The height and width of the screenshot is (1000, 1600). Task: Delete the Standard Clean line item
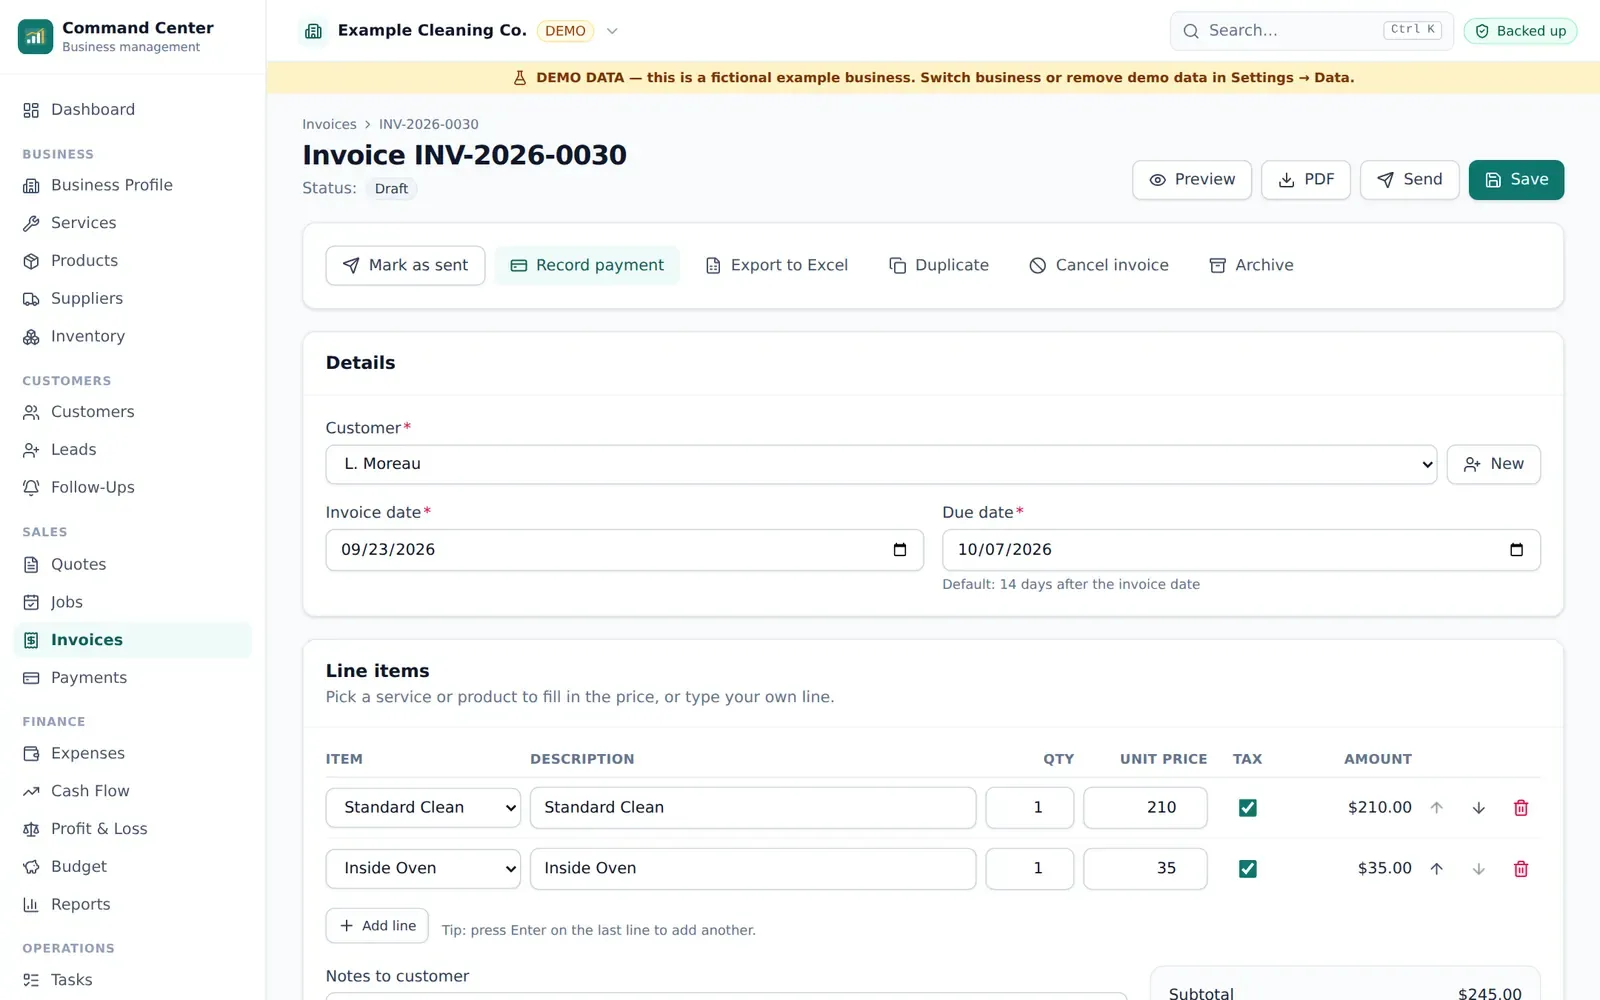click(1520, 808)
